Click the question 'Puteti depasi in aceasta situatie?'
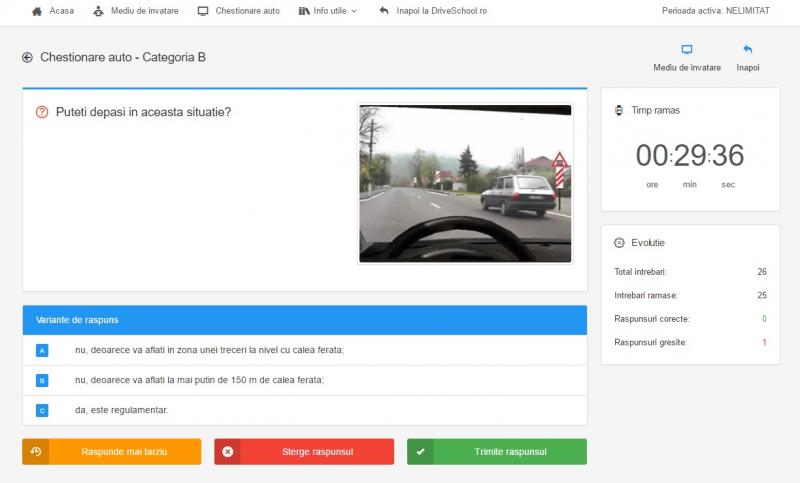Screen dimensions: 800x483 143,112
